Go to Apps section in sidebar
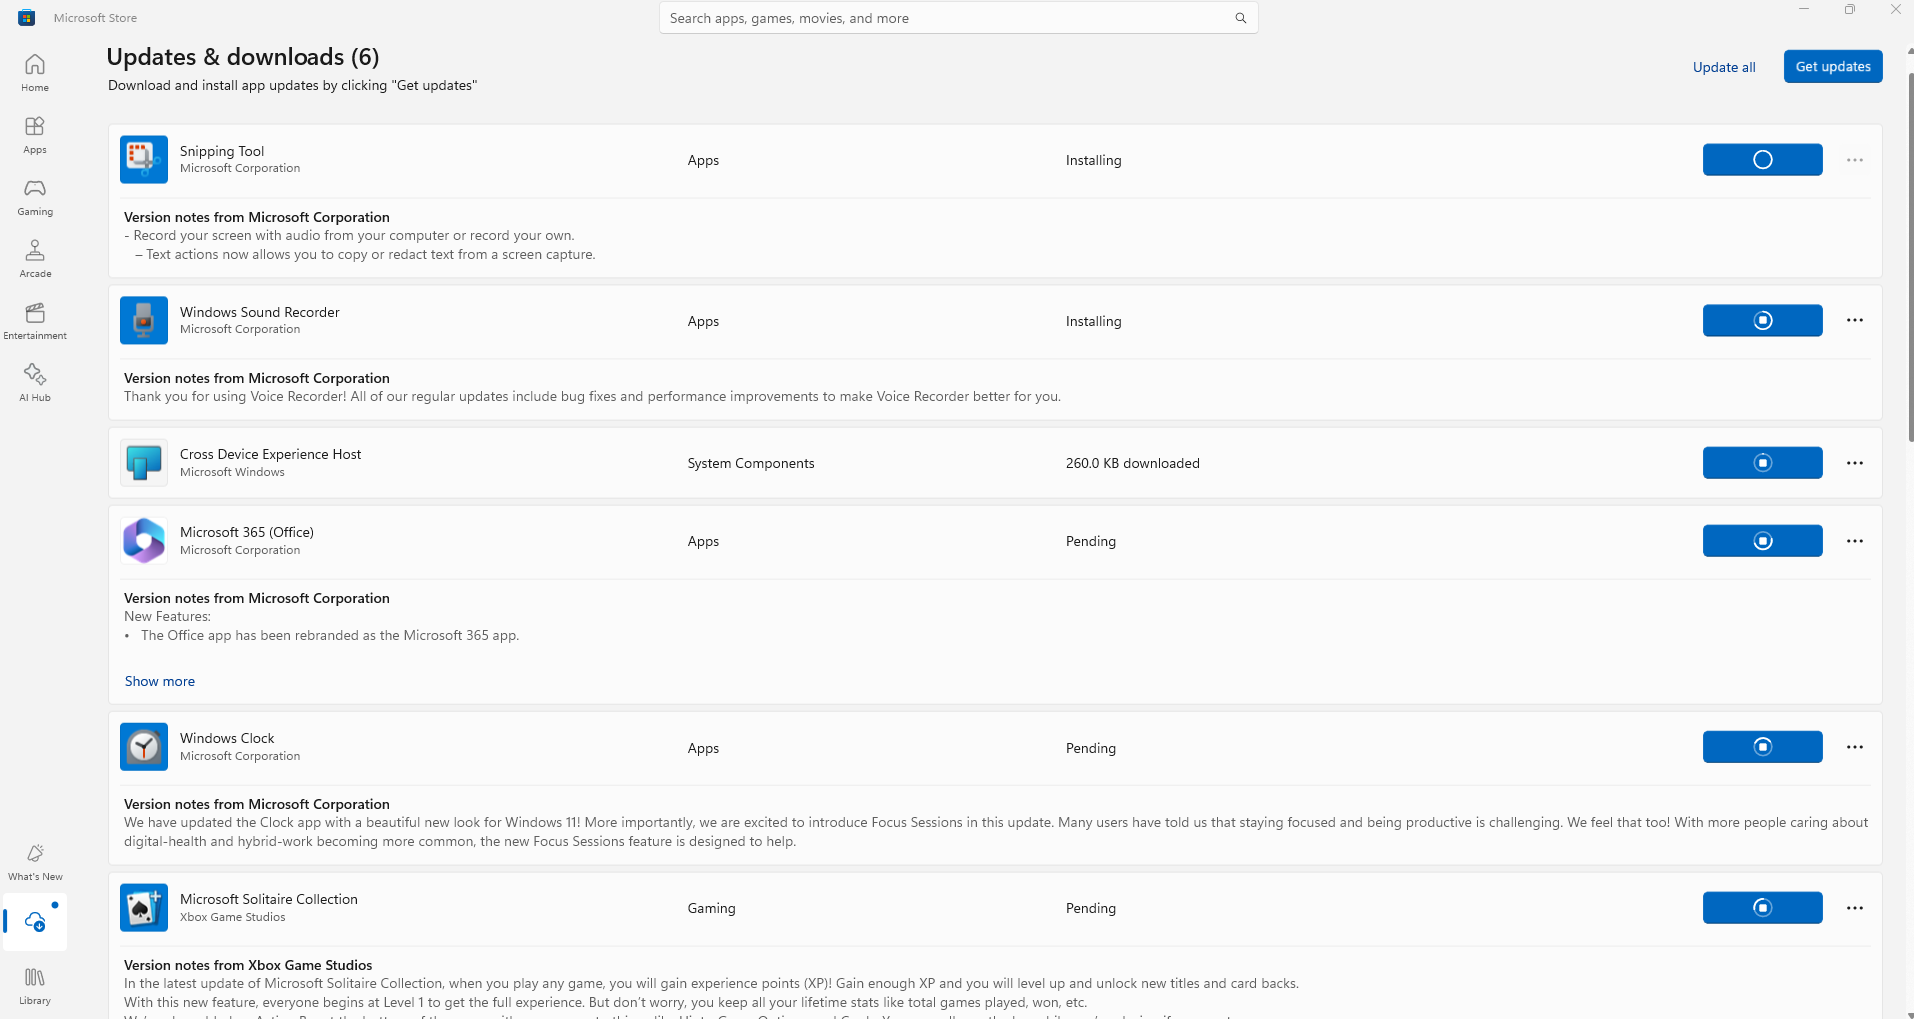Image resolution: width=1914 pixels, height=1019 pixels. pos(35,135)
